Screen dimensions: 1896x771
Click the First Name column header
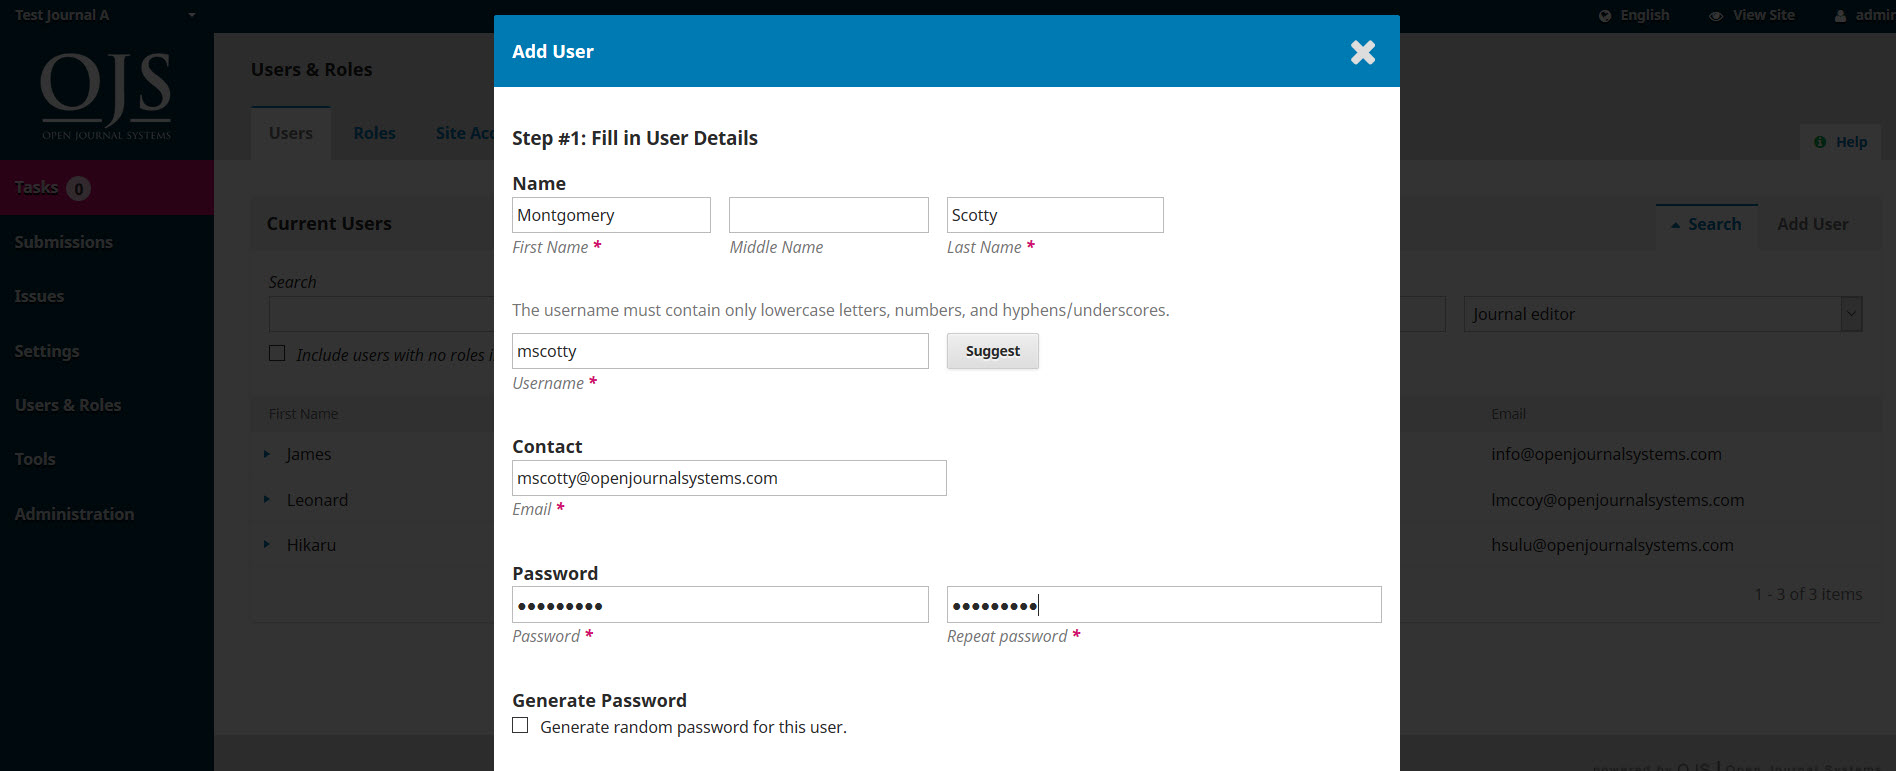tap(303, 414)
